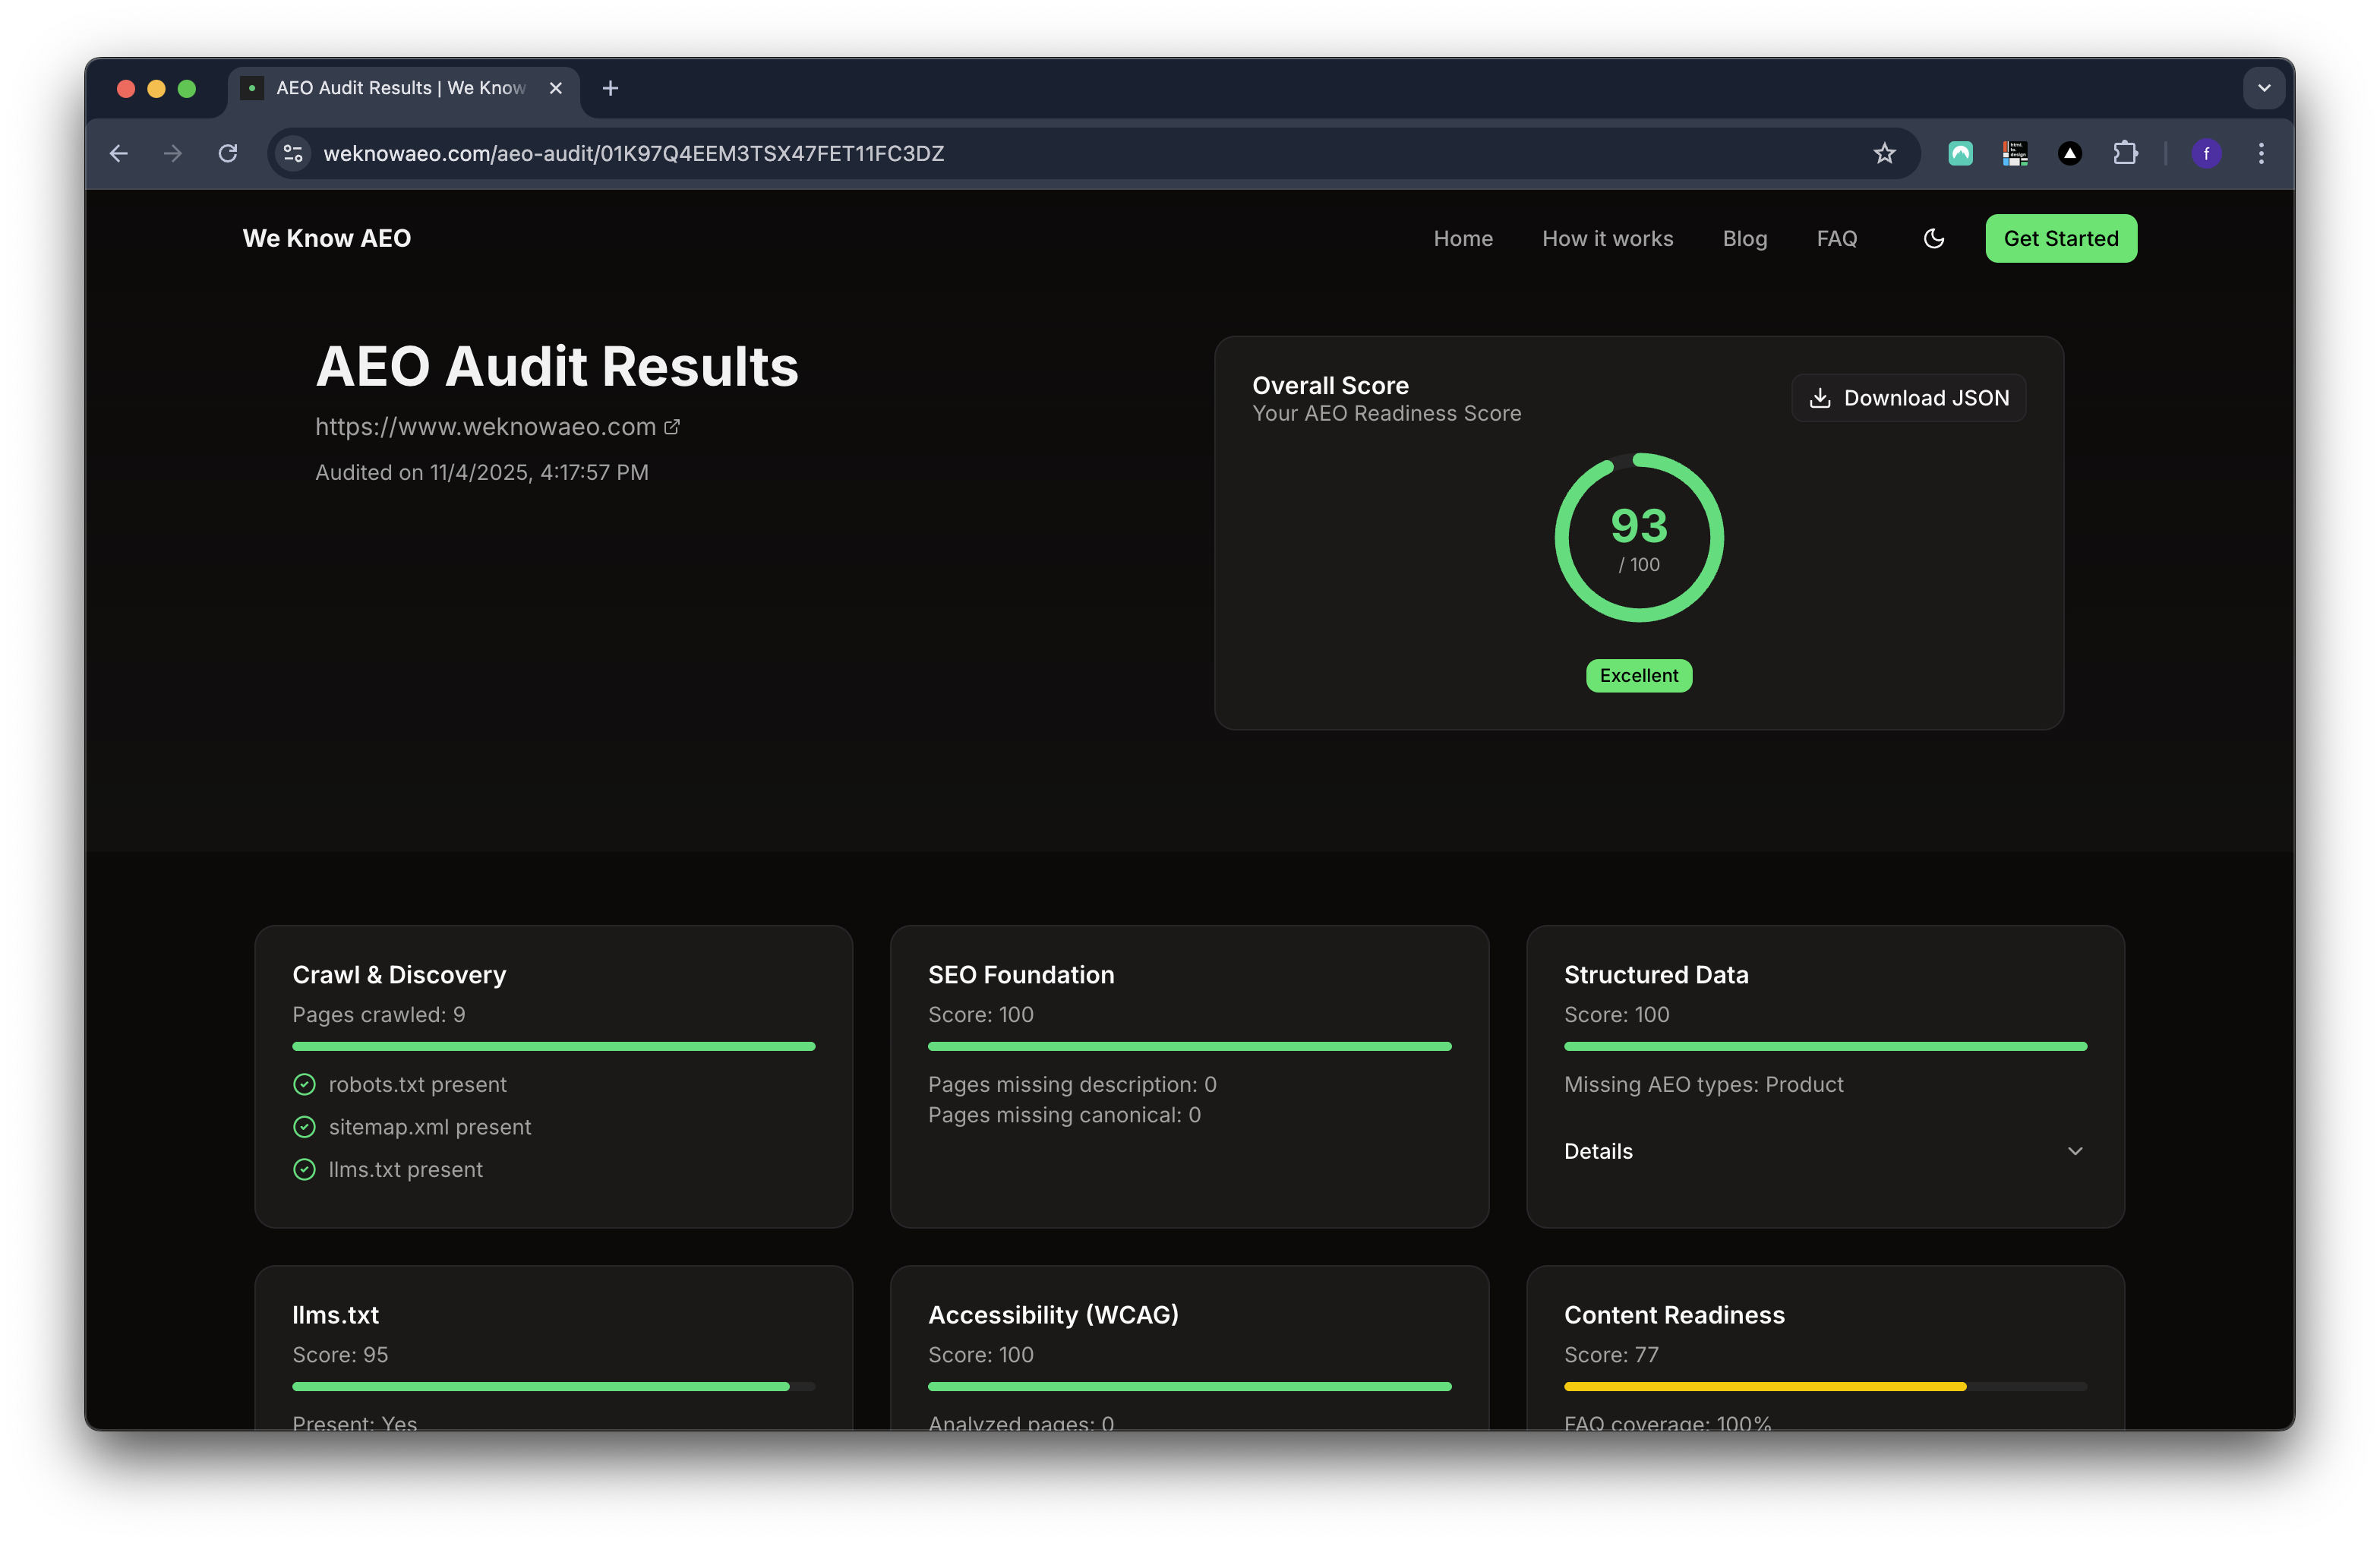Click the Content Readiness yellow progress bar
This screenshot has height=1543, width=2380.
click(1765, 1386)
